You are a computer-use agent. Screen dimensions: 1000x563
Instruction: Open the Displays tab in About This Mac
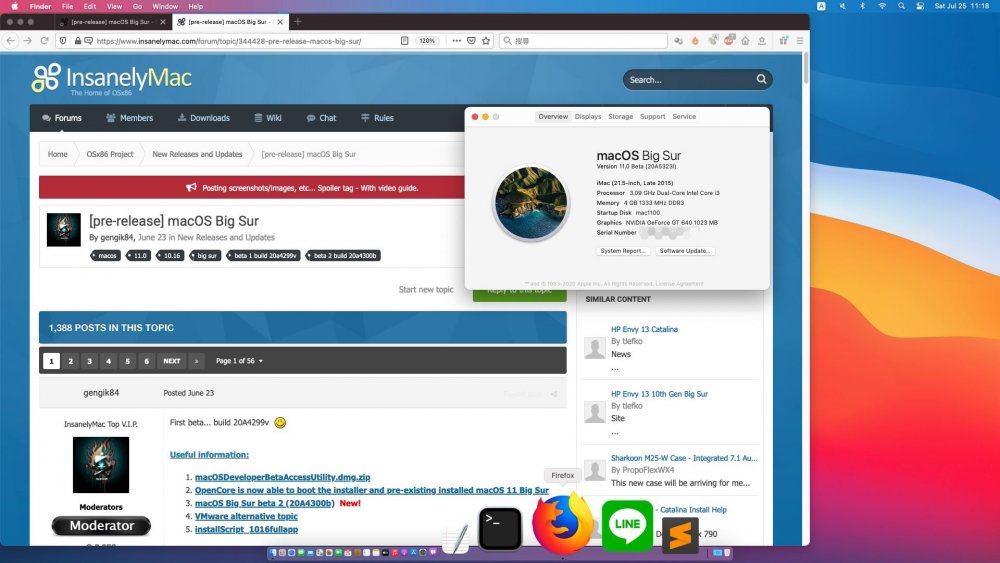tap(587, 117)
